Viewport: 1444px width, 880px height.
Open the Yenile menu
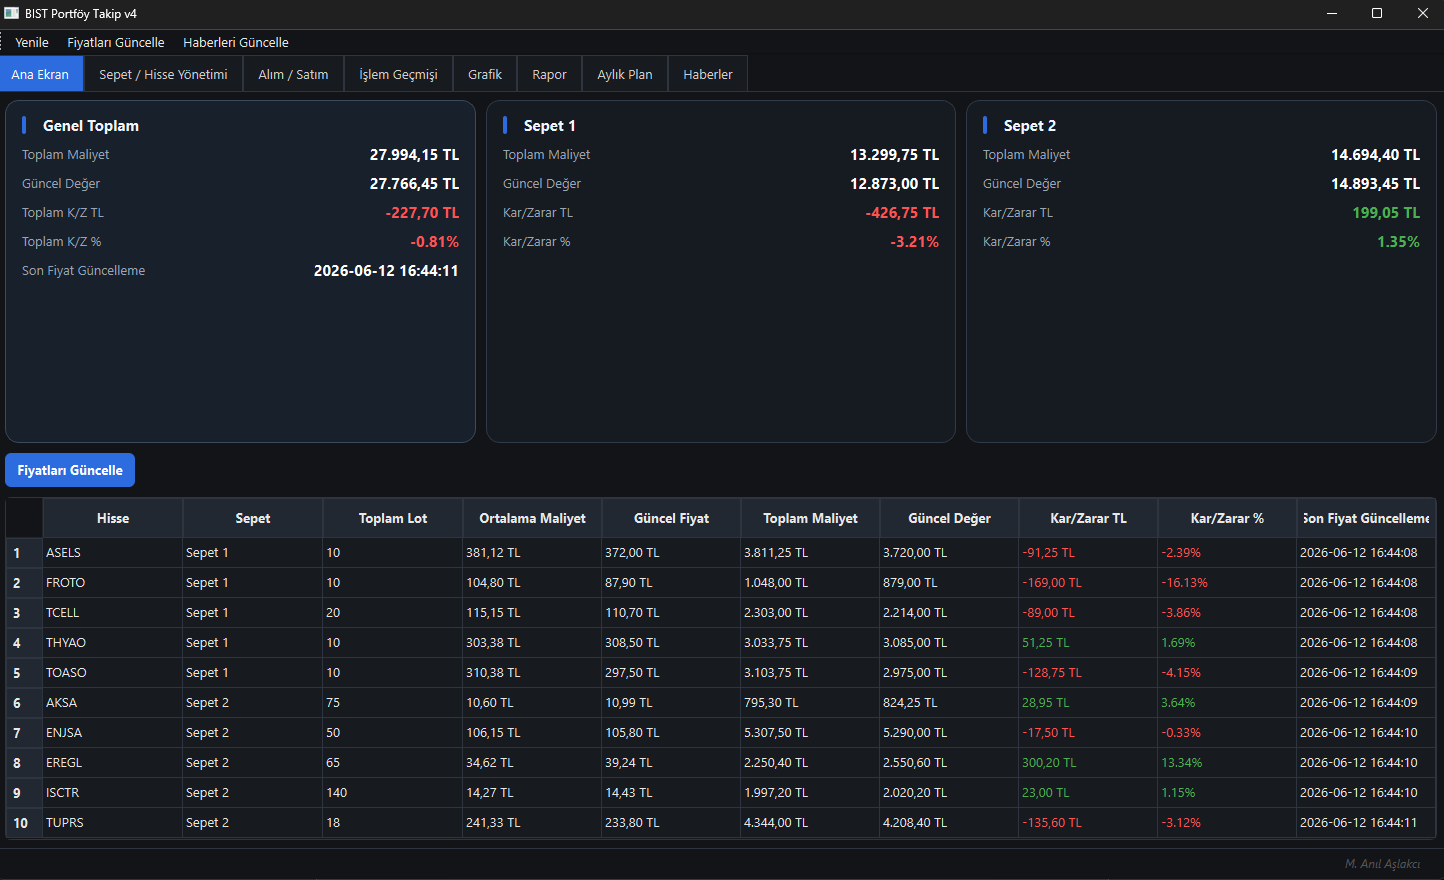coord(32,42)
